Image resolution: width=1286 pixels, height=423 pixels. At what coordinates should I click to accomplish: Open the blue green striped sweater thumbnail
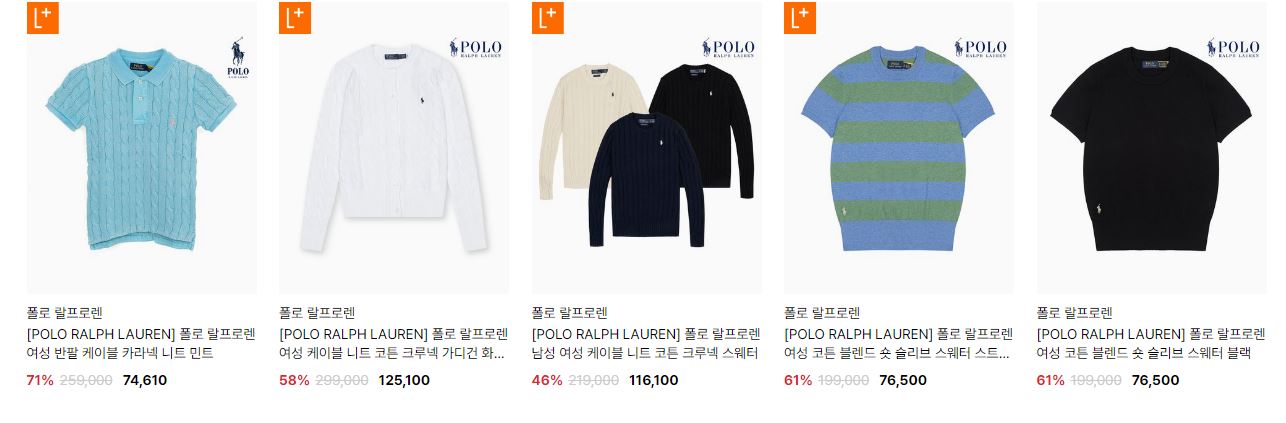[x=899, y=148]
